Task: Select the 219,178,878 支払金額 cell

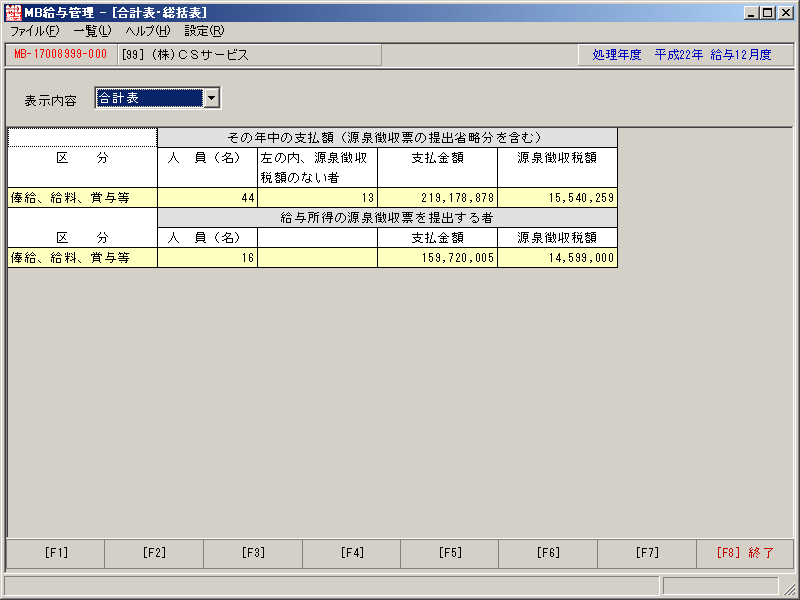Action: pos(437,198)
